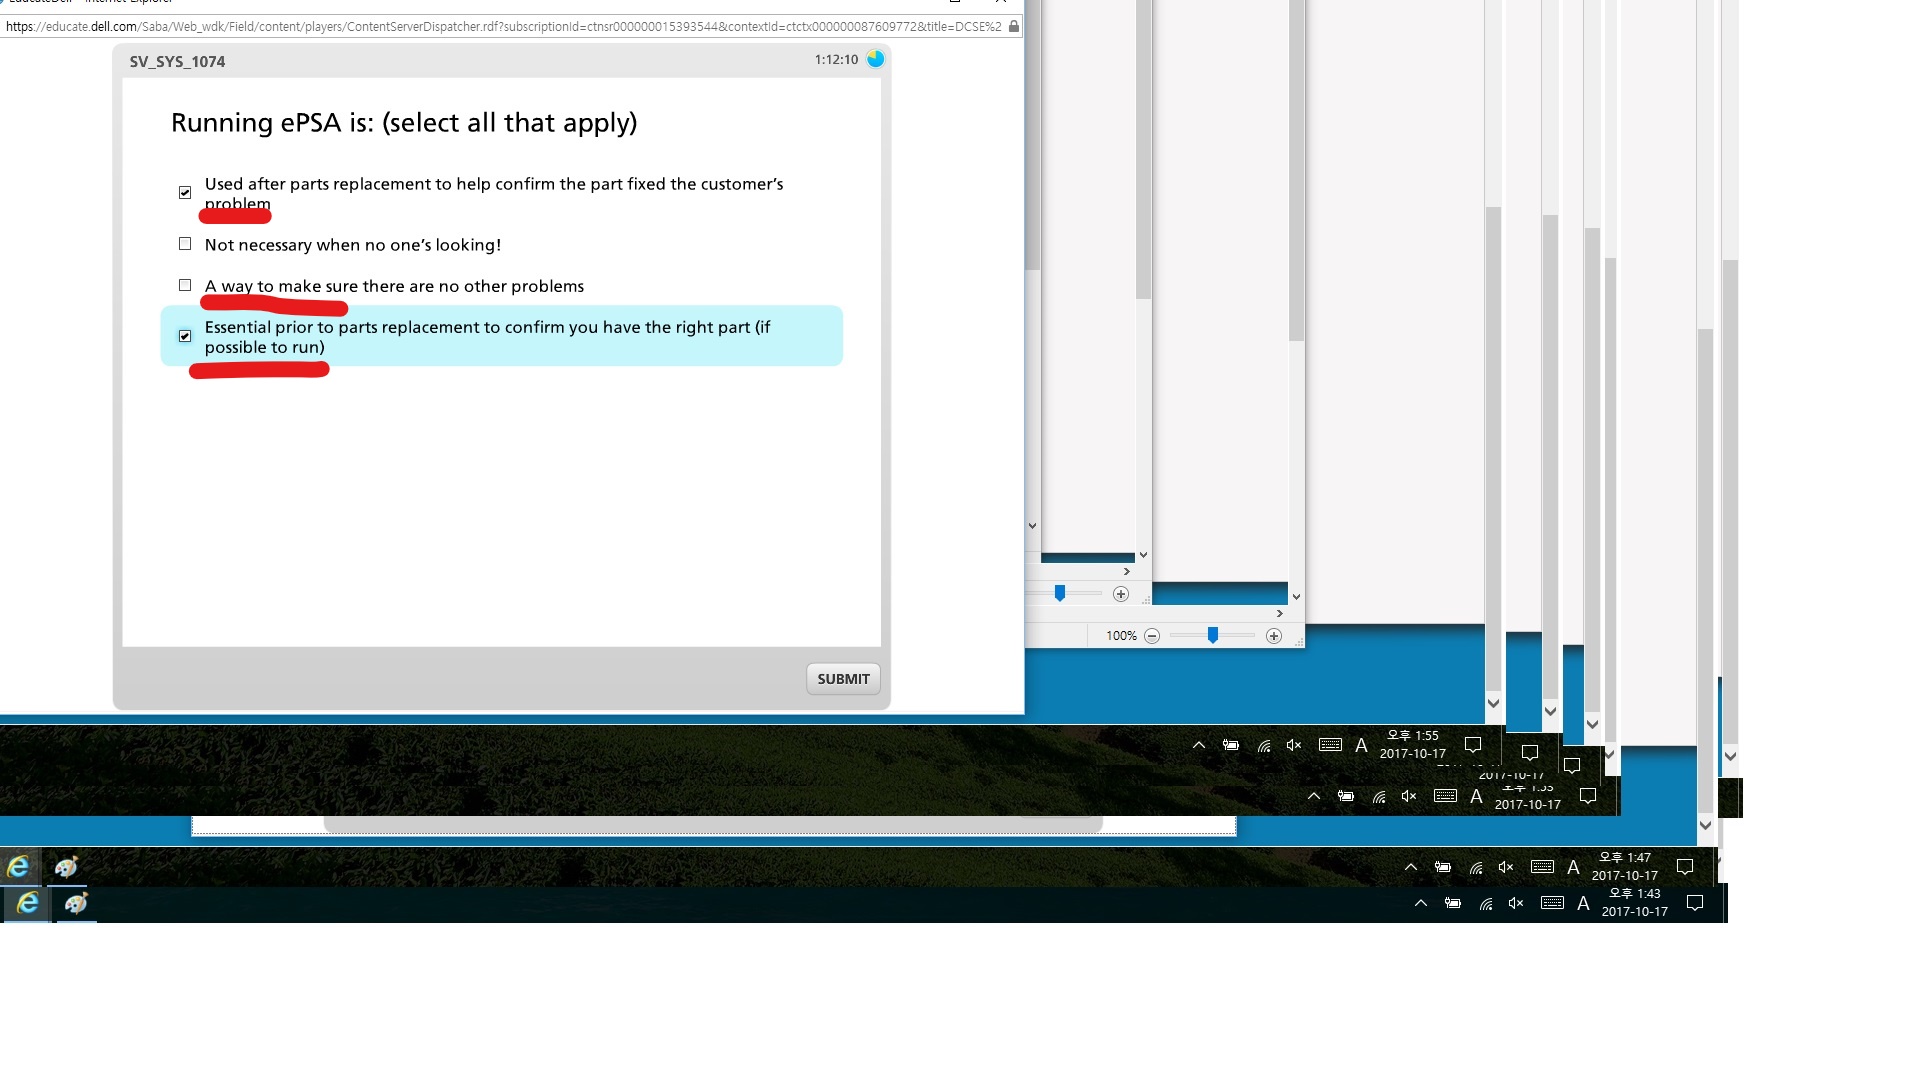Click the plus zoom-in icon right of the 100% slider
1920x1080 pixels.
pos(1273,636)
